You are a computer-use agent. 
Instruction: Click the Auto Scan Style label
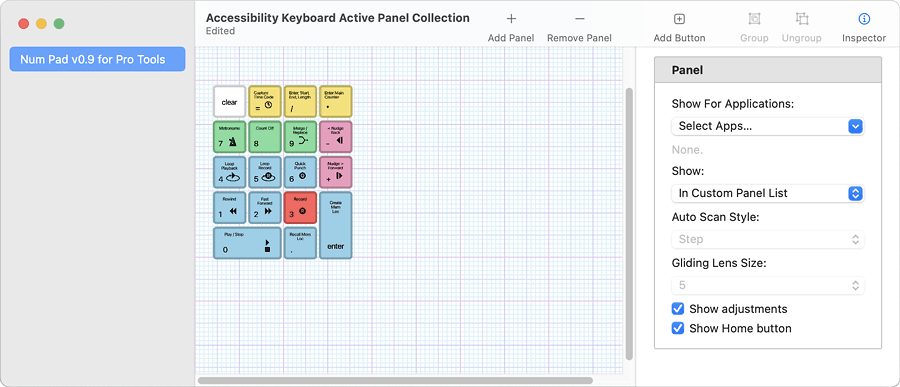click(x=716, y=217)
